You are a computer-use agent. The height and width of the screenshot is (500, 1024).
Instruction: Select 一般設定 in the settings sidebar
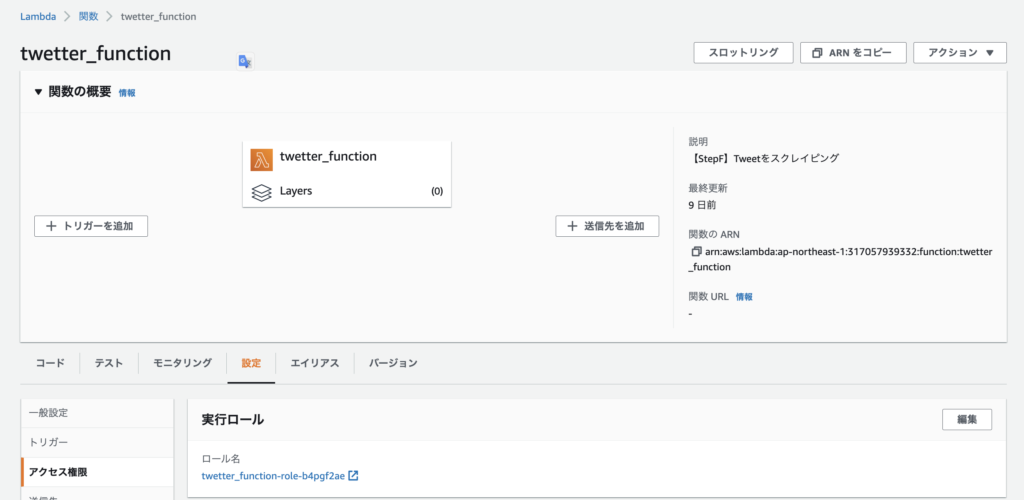click(97, 413)
